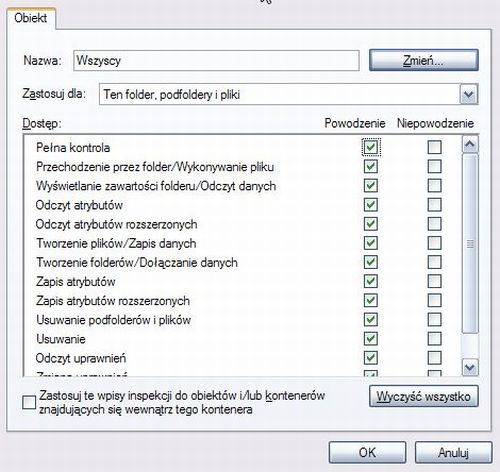Enable Niepowodzenie for Pełna kontrola

[434, 147]
